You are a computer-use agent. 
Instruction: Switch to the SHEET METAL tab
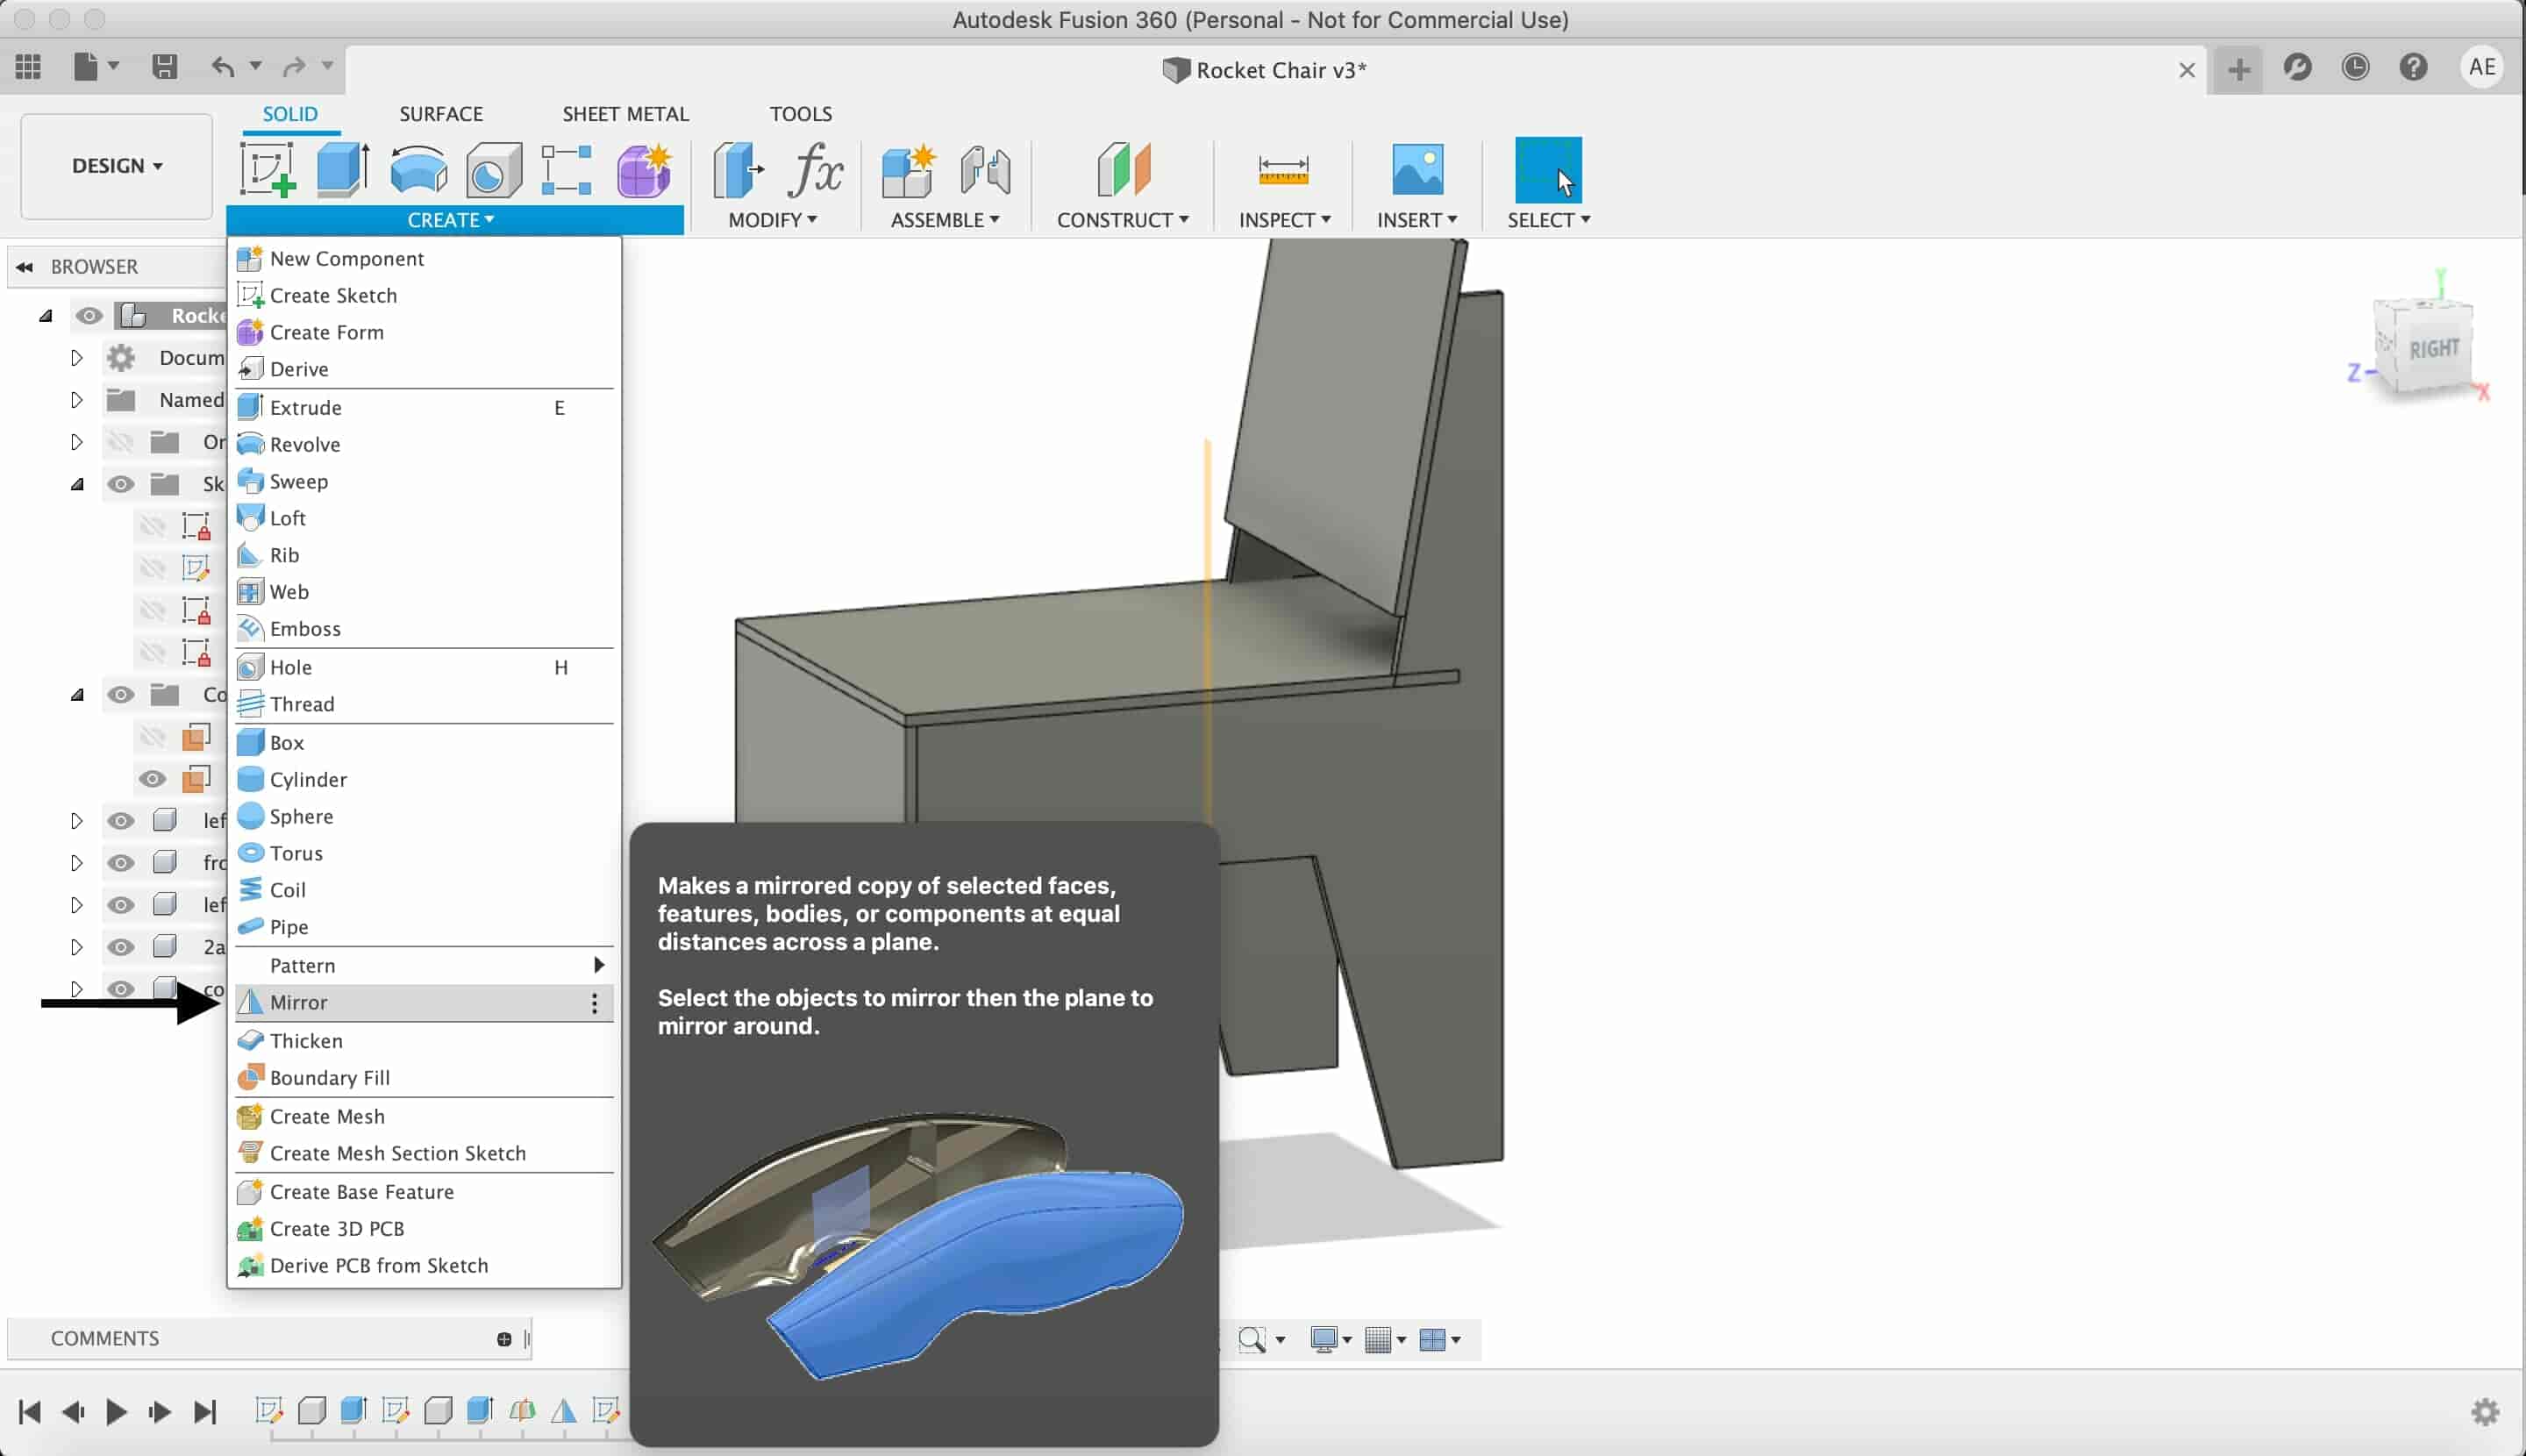[x=625, y=113]
